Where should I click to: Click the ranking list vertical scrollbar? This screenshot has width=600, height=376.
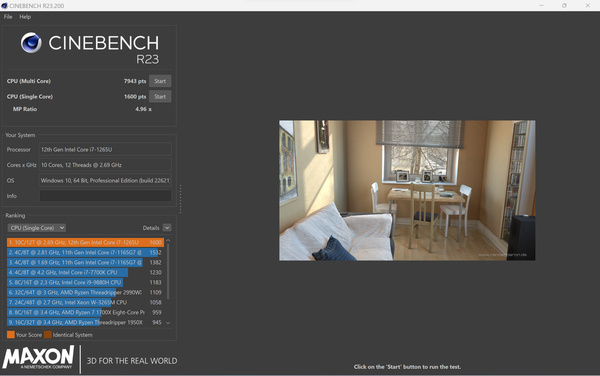[x=168, y=272]
